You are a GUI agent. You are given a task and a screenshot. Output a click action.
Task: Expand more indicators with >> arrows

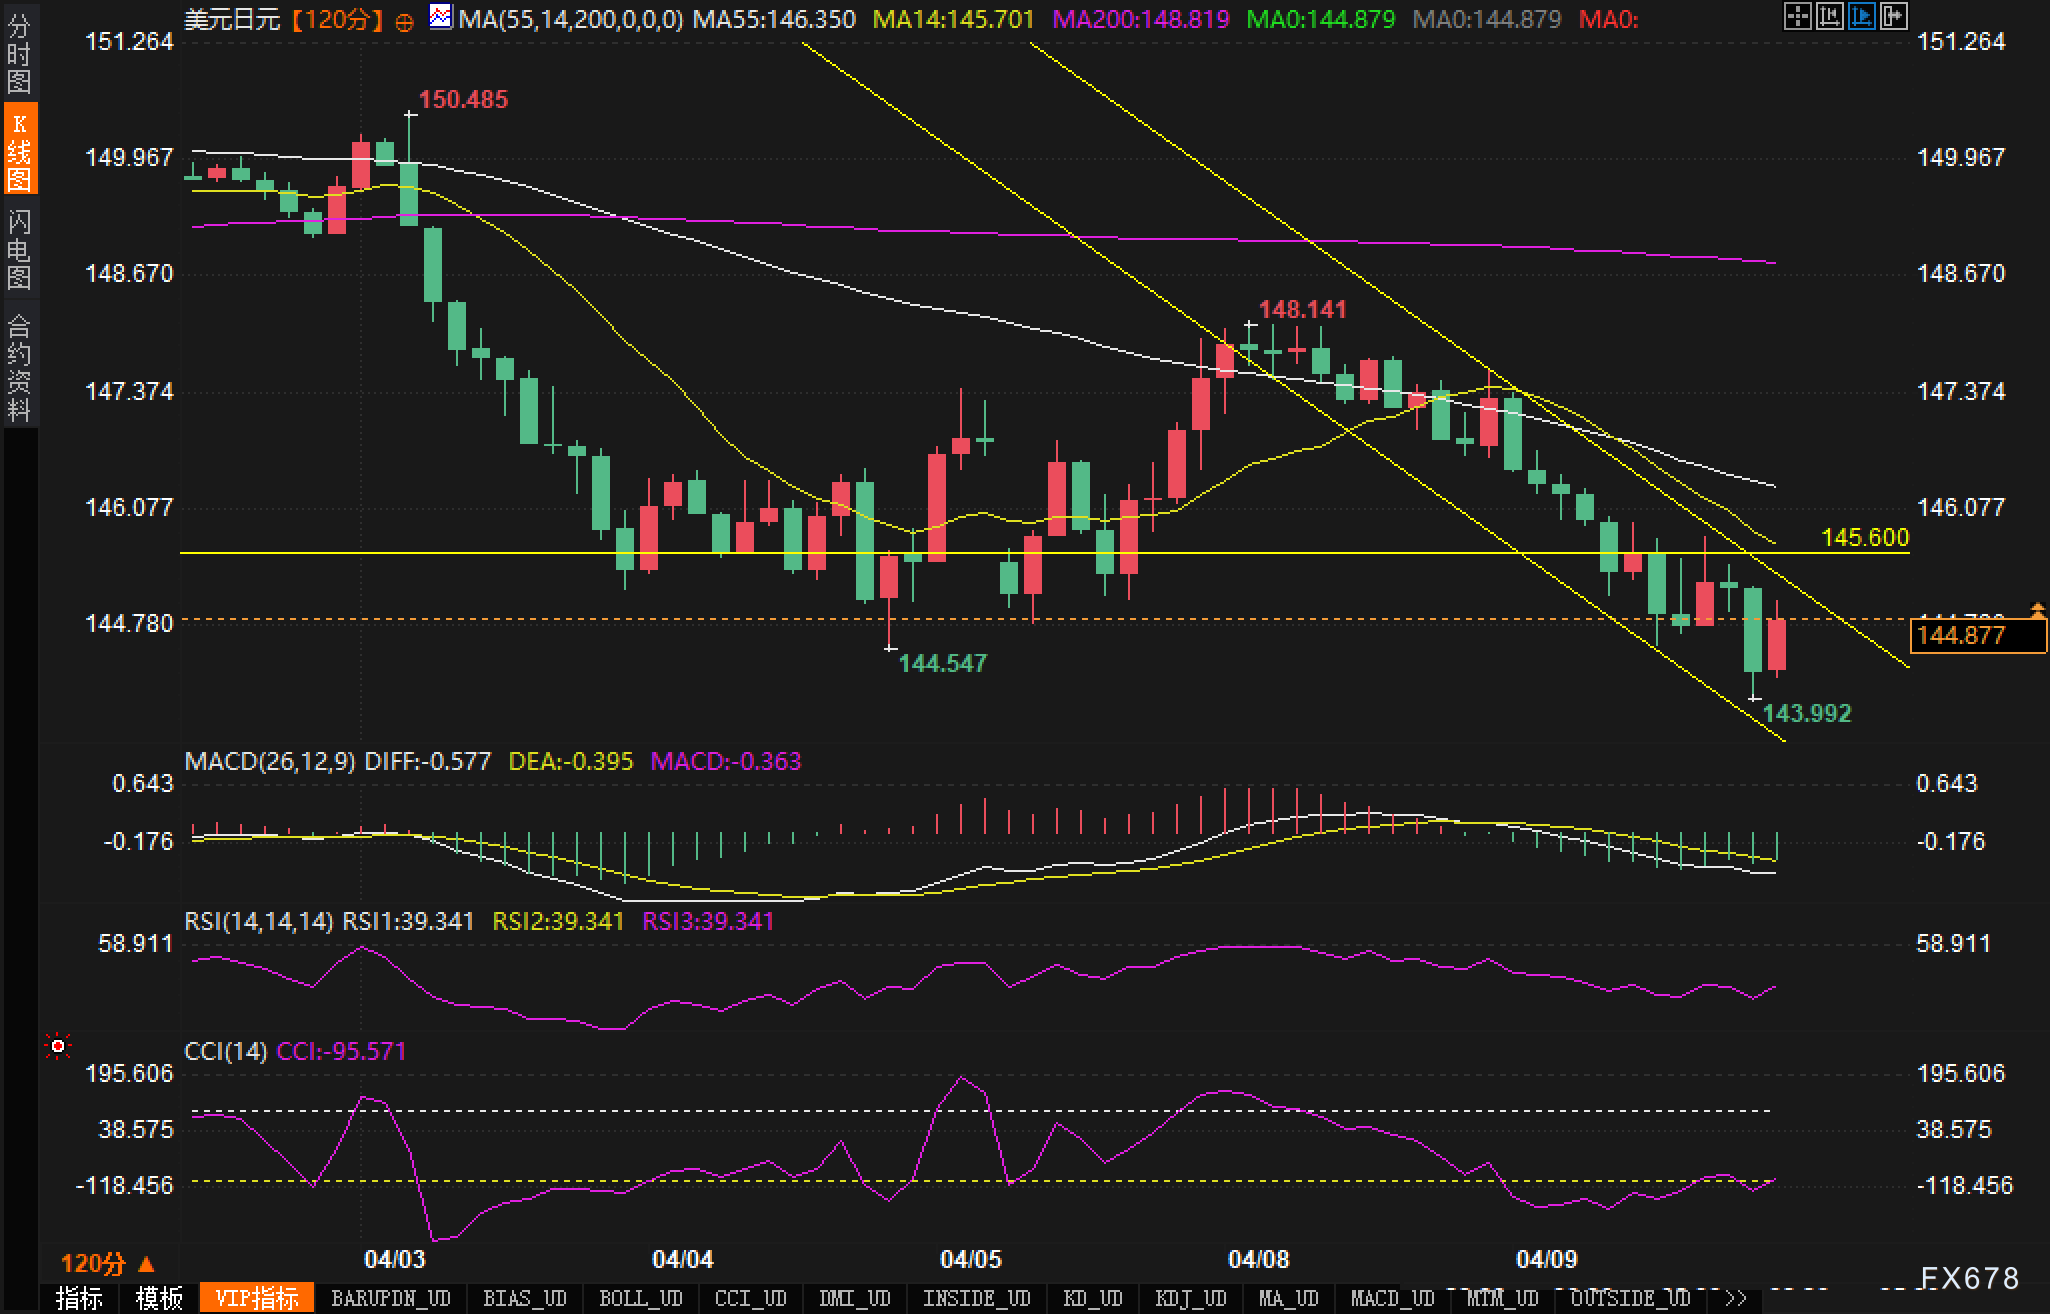(1735, 1298)
